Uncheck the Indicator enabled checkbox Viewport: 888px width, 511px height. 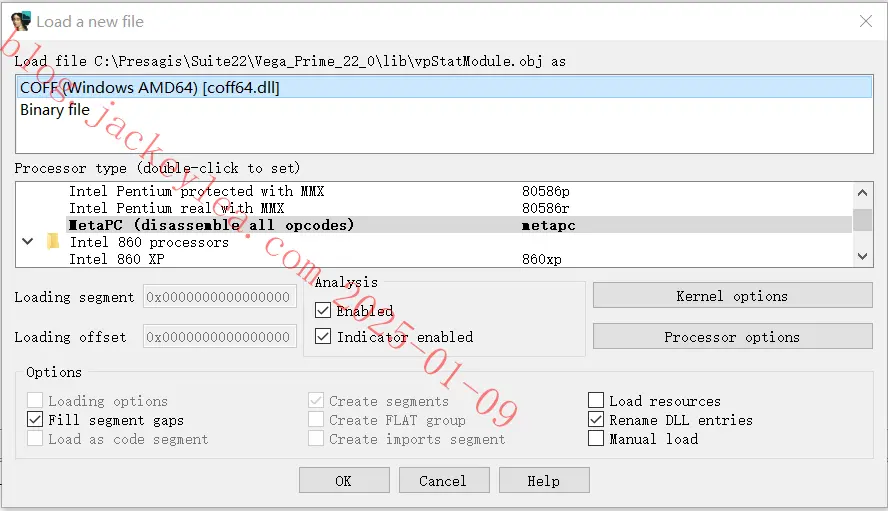323,336
